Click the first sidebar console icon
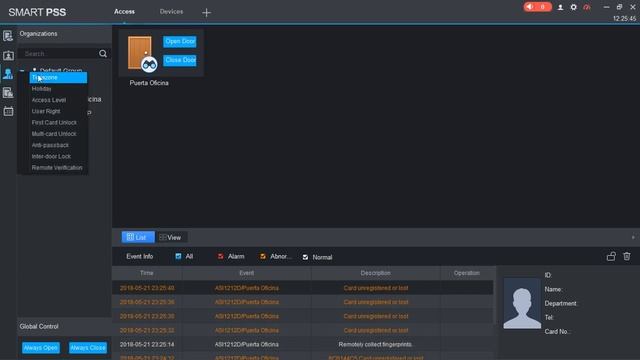The height and width of the screenshot is (360, 640). click(x=8, y=36)
